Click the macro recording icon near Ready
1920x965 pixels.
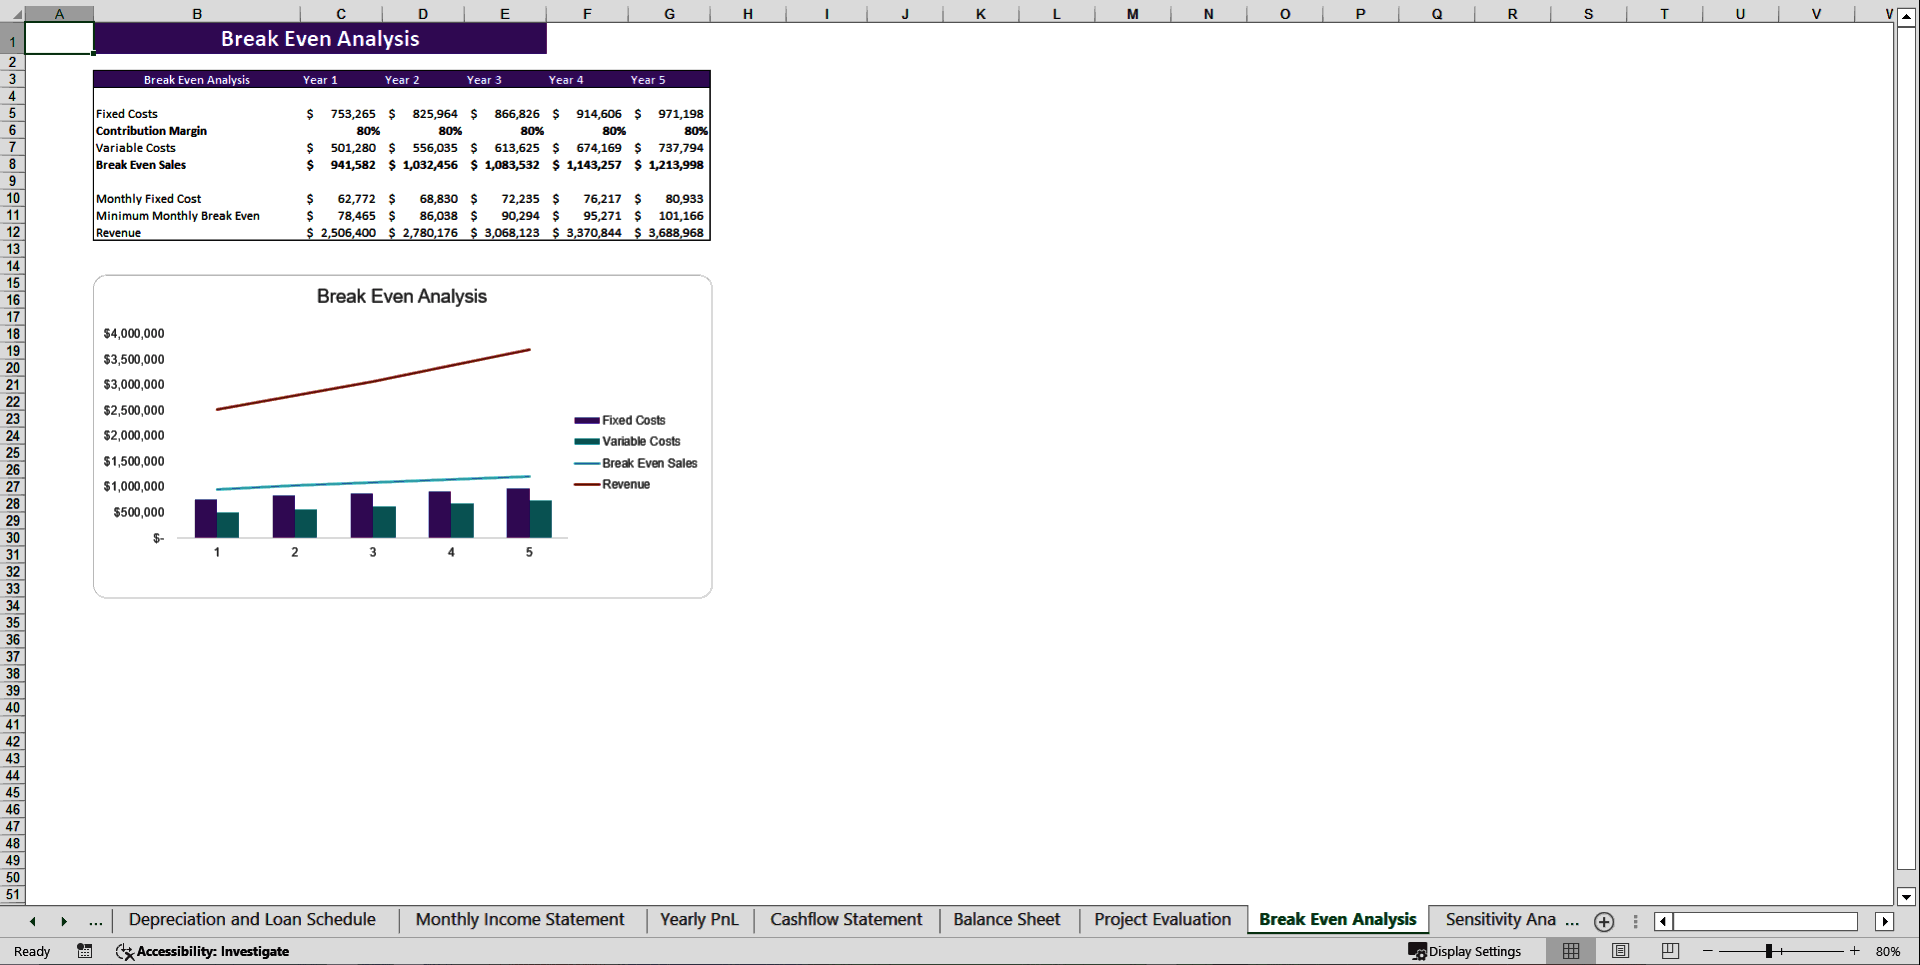(x=85, y=951)
